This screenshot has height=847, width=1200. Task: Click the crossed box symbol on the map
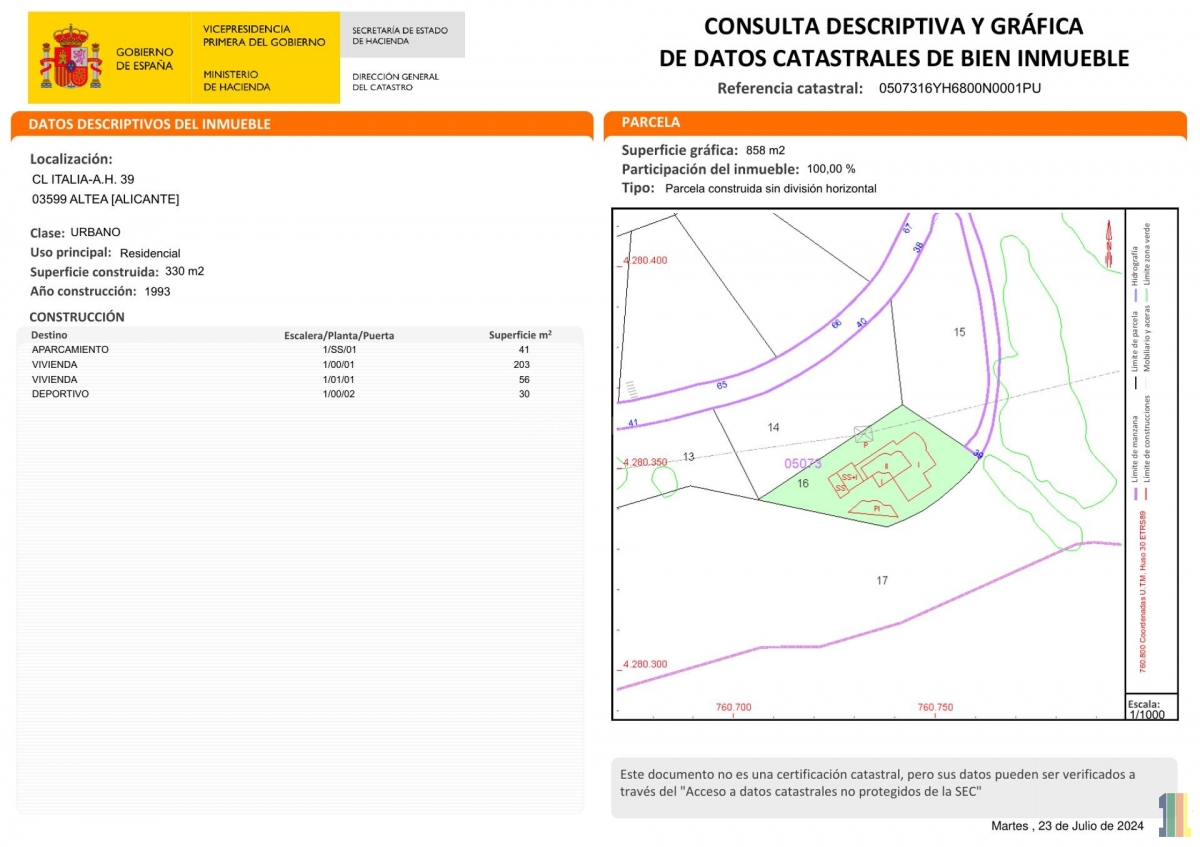click(863, 433)
